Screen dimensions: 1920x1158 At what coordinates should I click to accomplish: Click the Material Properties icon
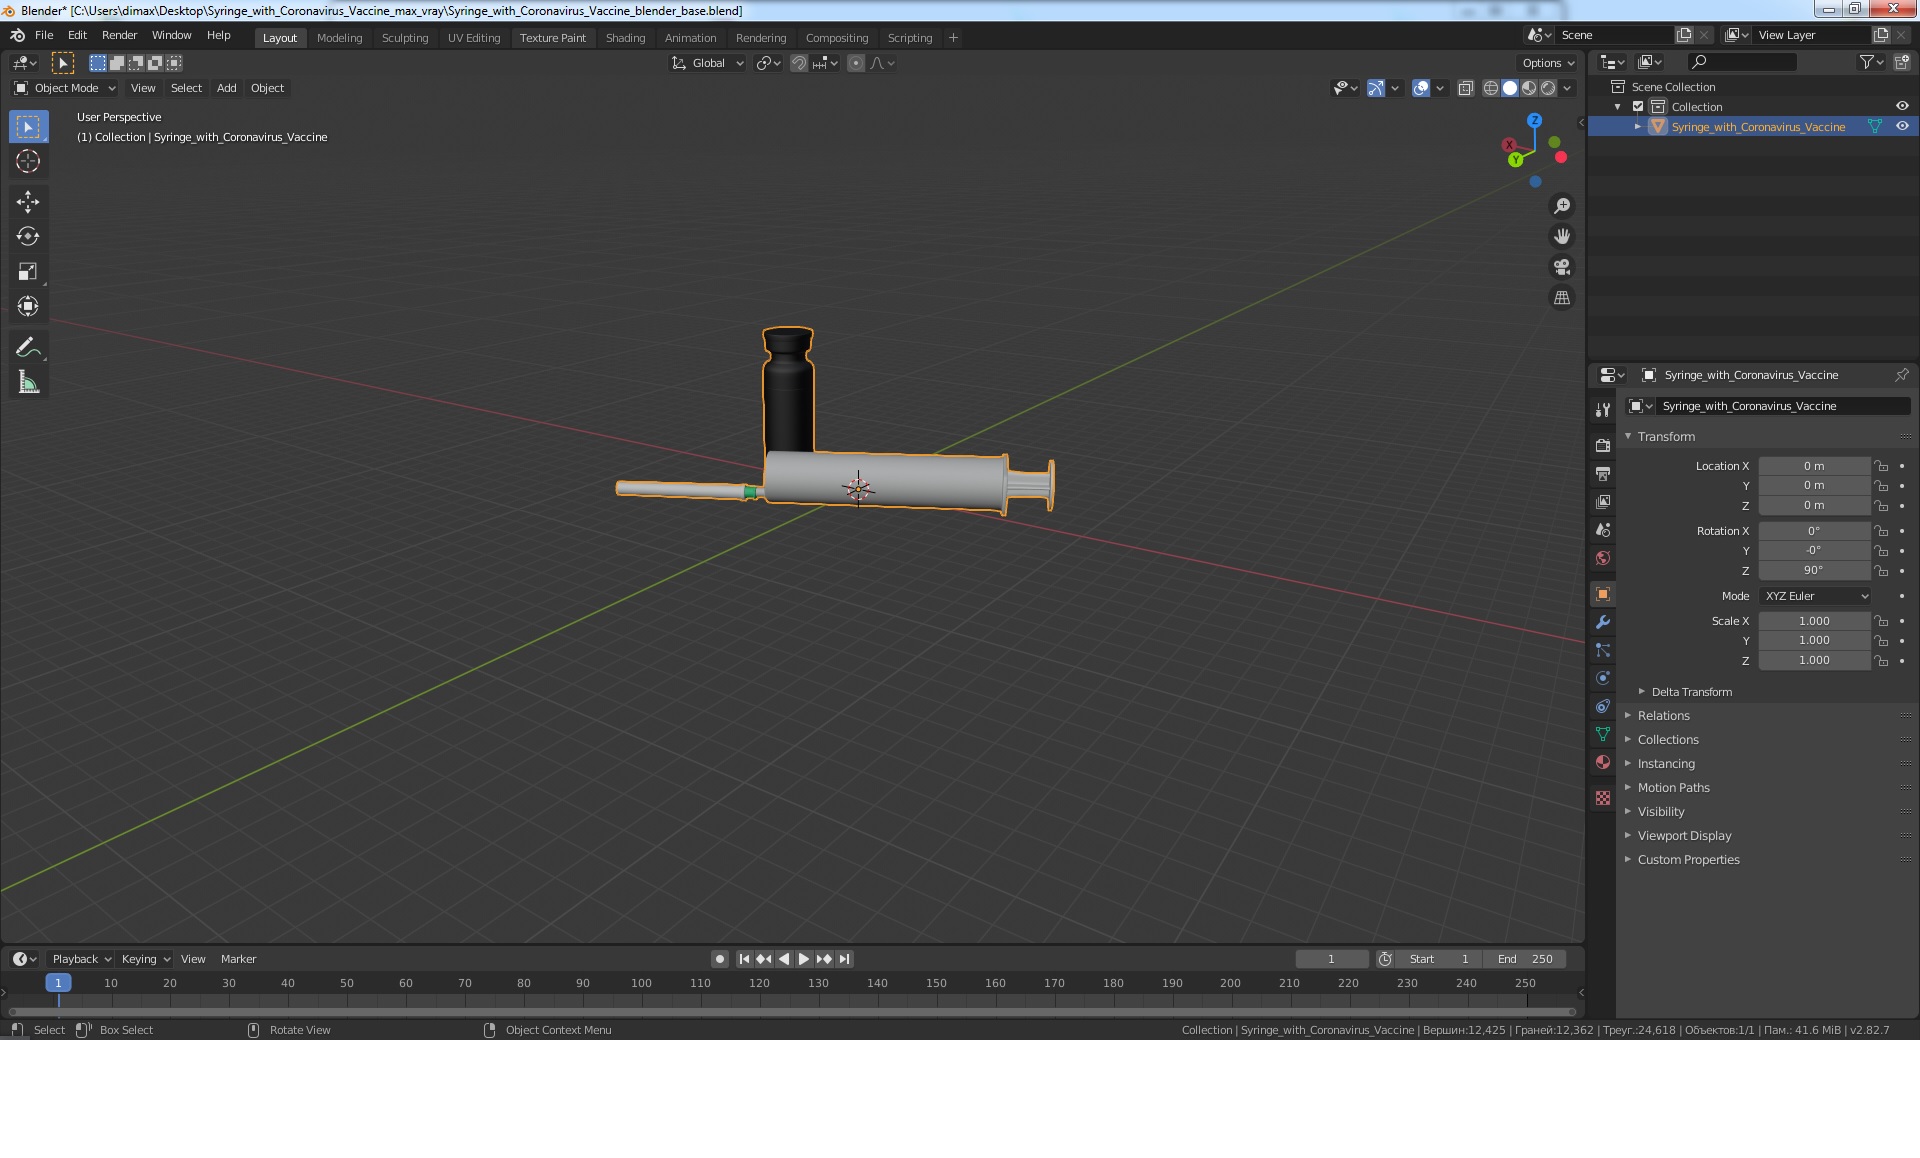(x=1602, y=767)
